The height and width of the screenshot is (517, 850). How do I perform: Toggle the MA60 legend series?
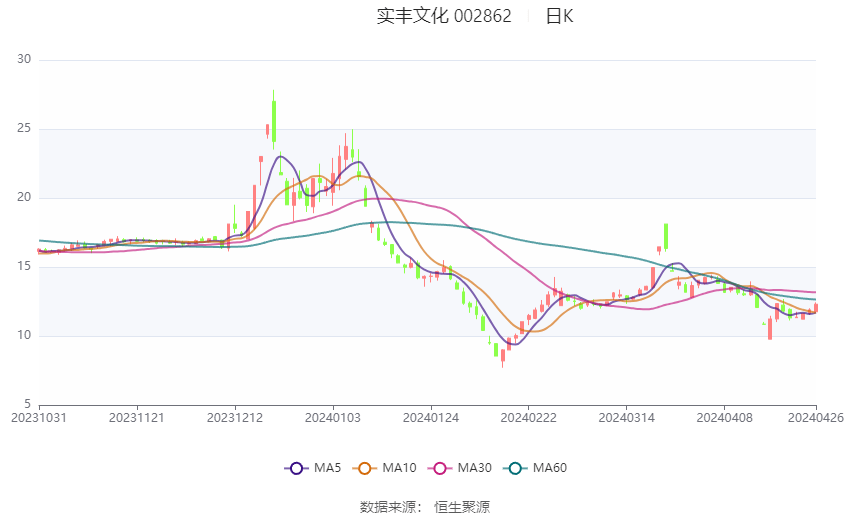[x=535, y=468]
